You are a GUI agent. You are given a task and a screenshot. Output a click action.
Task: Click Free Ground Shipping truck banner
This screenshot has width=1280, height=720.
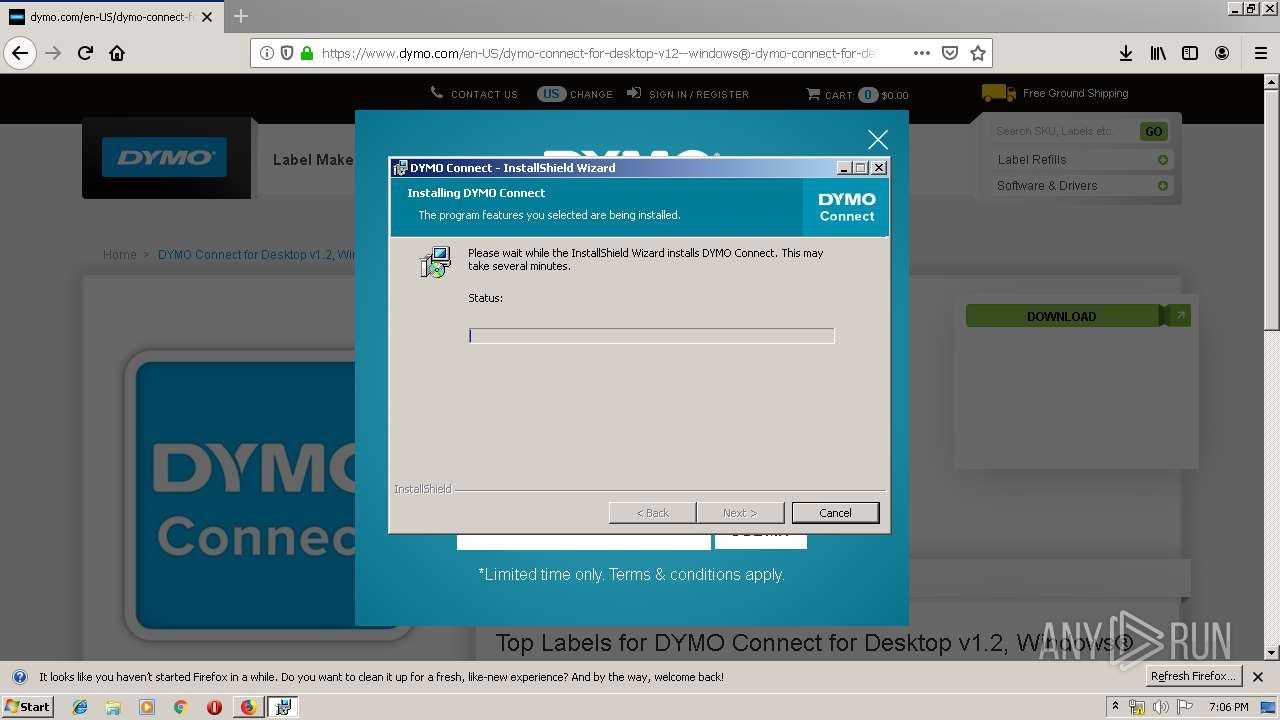click(1055, 93)
